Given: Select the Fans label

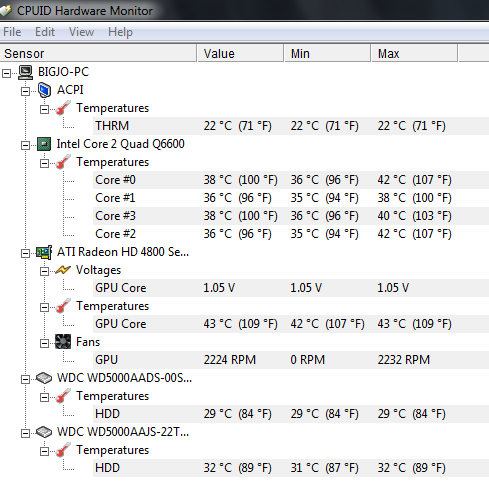Looking at the screenshot, I should pos(88,342).
